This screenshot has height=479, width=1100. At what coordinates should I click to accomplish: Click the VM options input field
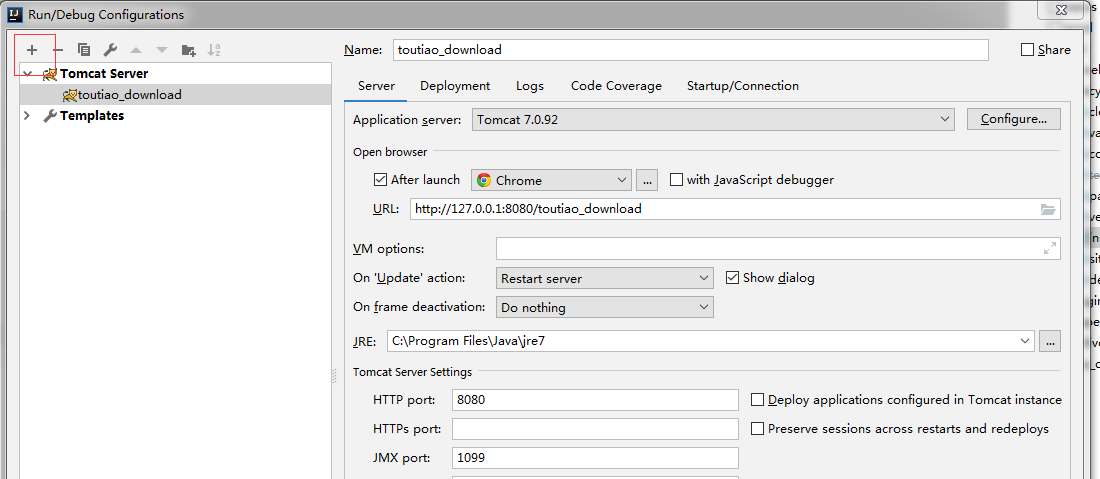point(778,248)
